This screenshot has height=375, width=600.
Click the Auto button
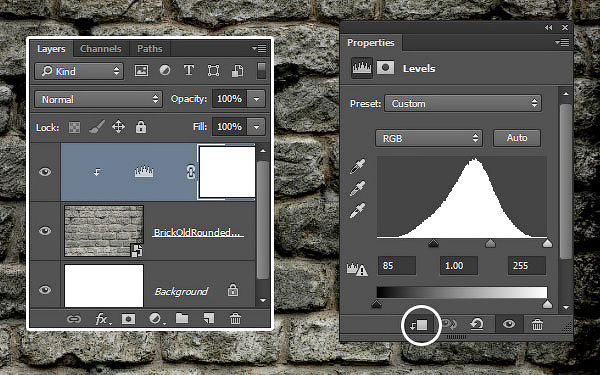point(517,138)
